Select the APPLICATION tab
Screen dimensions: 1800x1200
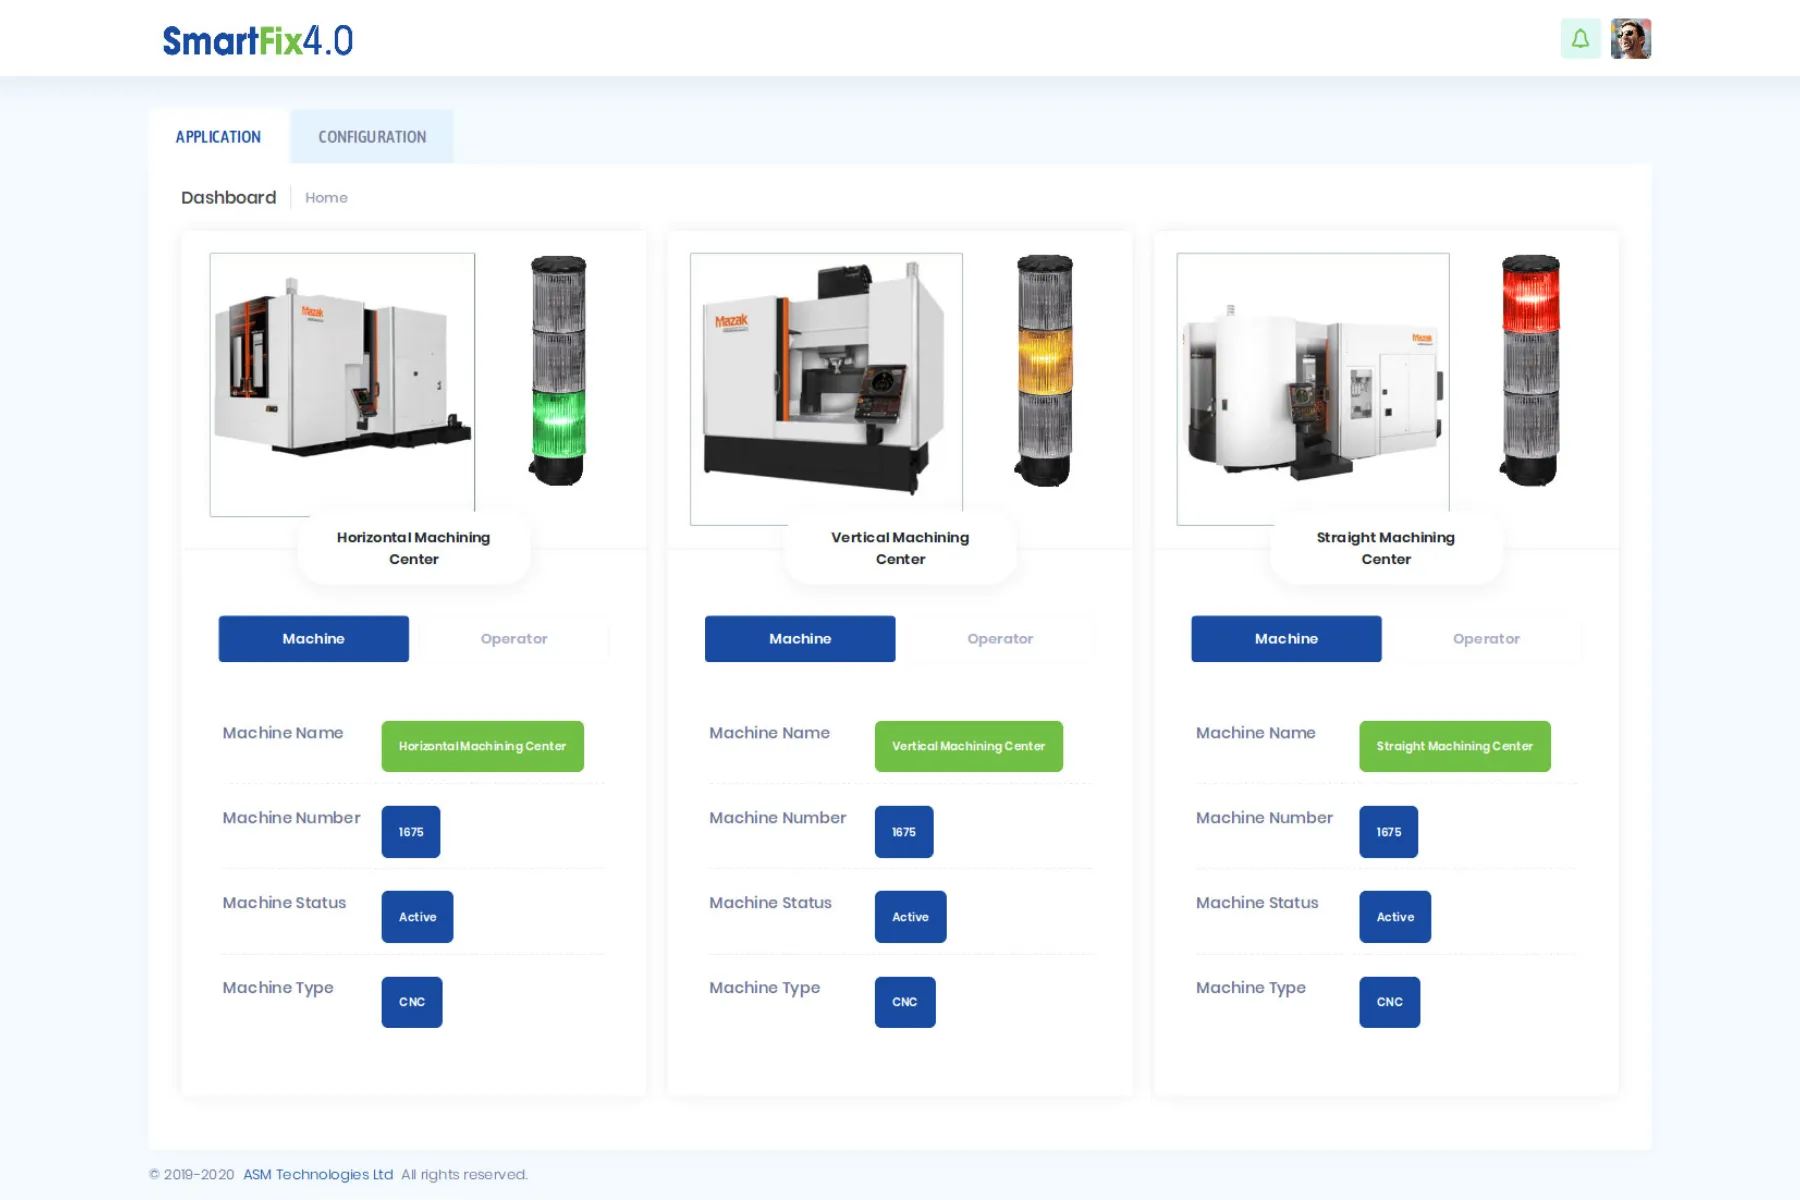pos(218,137)
